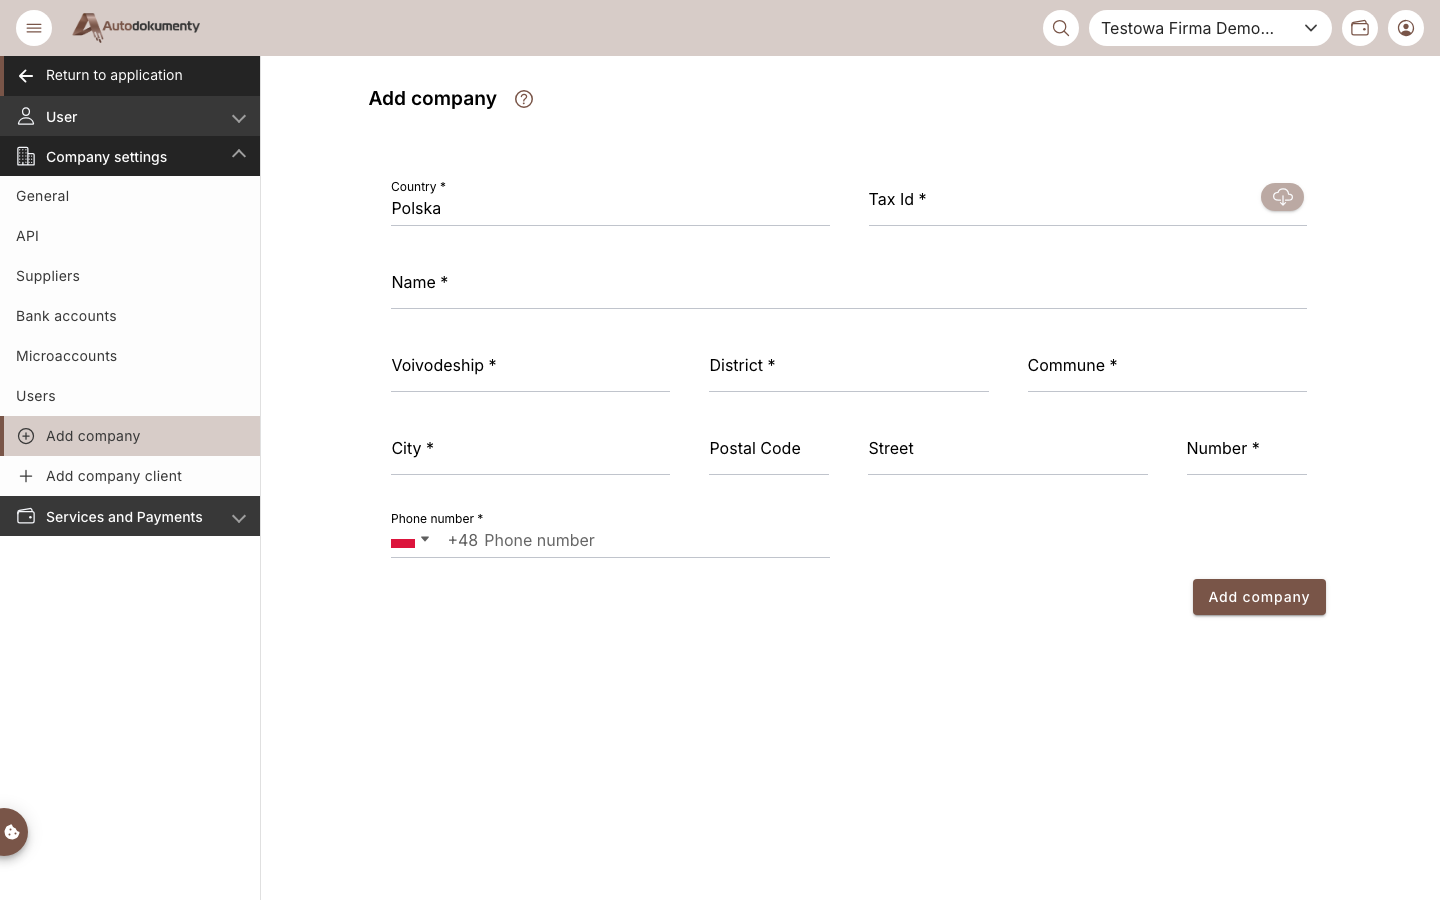Go to General settings
This screenshot has height=900, width=1440.
click(x=130, y=196)
